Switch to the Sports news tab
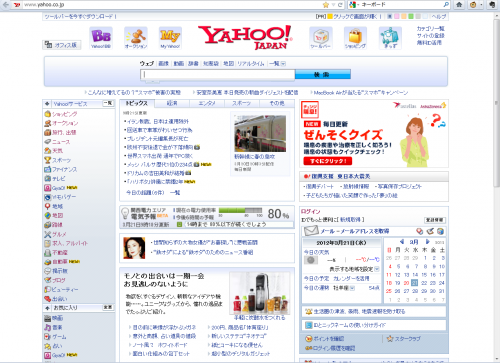Viewport: 500px width, 363px height. click(242, 103)
